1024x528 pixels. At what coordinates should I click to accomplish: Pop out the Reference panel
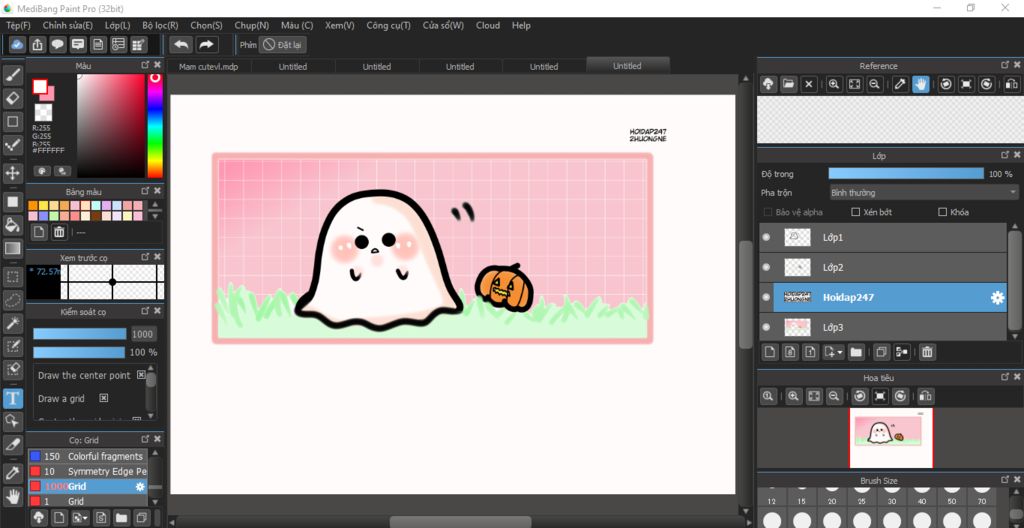pos(1005,65)
